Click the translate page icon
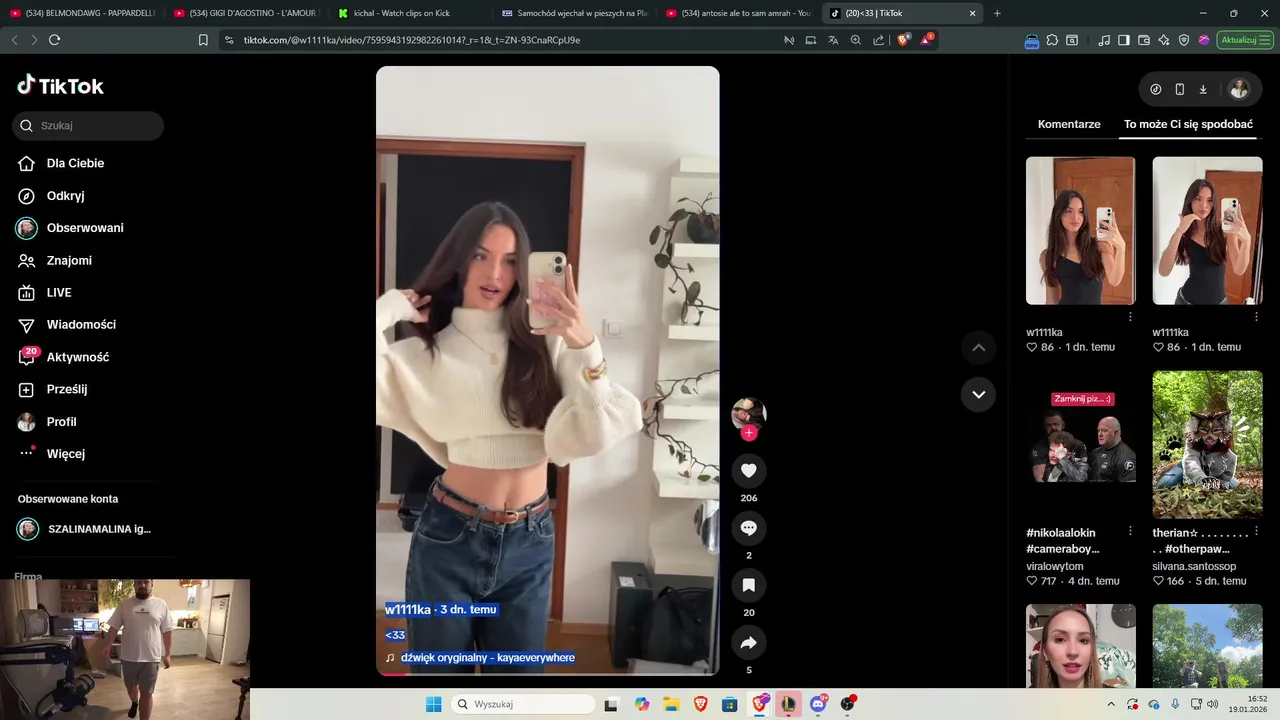1280x720 pixels. click(x=833, y=40)
